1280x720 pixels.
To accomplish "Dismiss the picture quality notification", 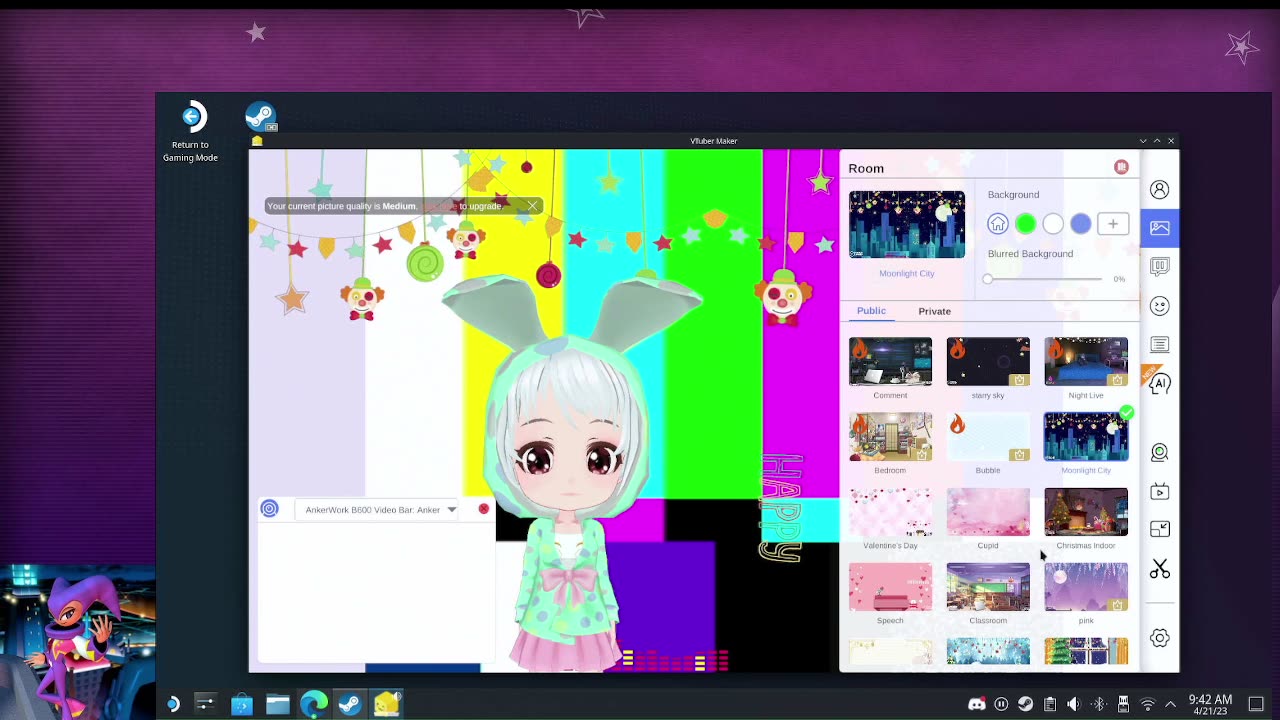I will [532, 206].
